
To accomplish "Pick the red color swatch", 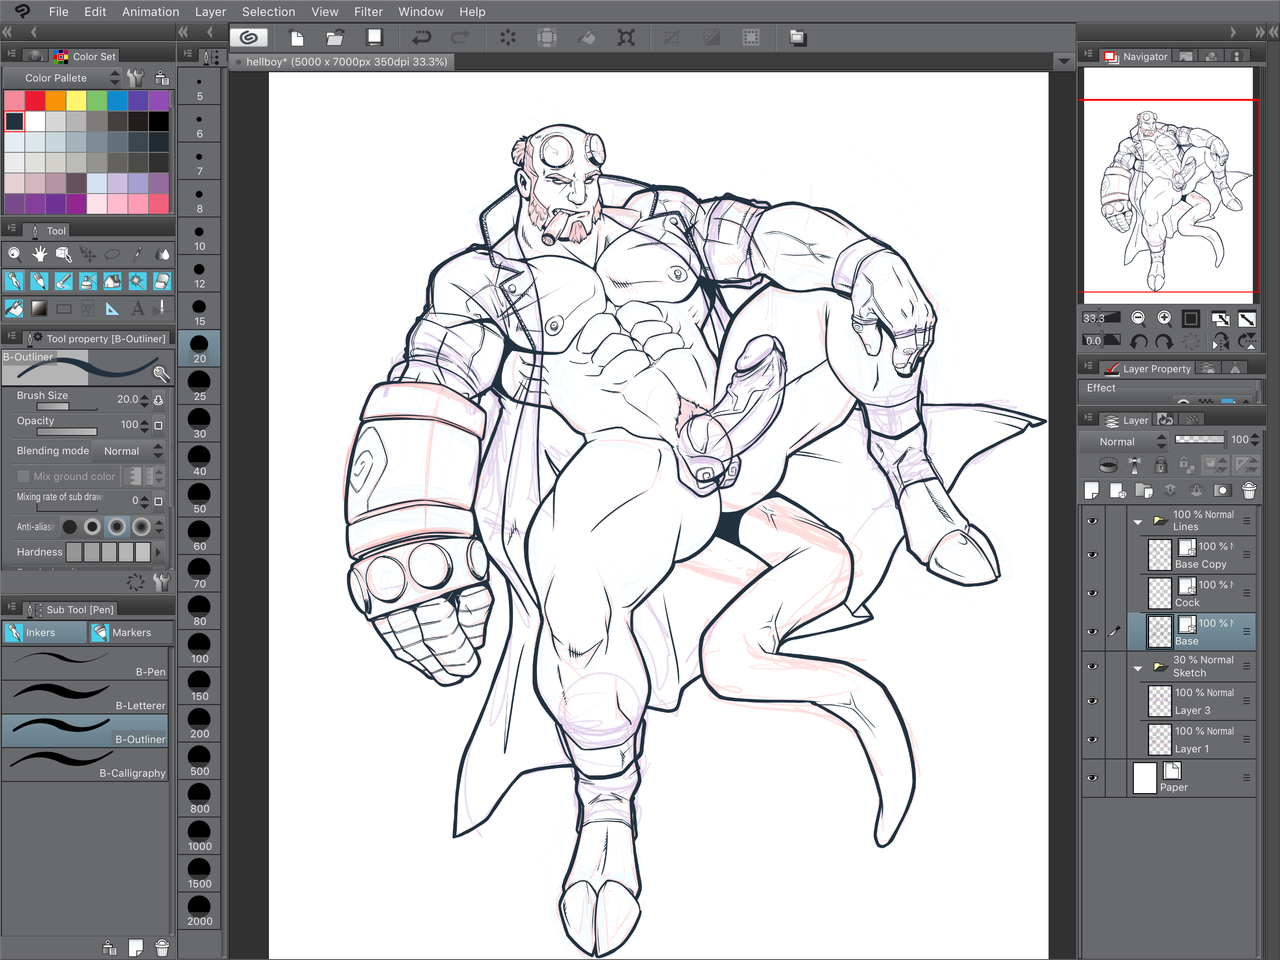I will (35, 100).
